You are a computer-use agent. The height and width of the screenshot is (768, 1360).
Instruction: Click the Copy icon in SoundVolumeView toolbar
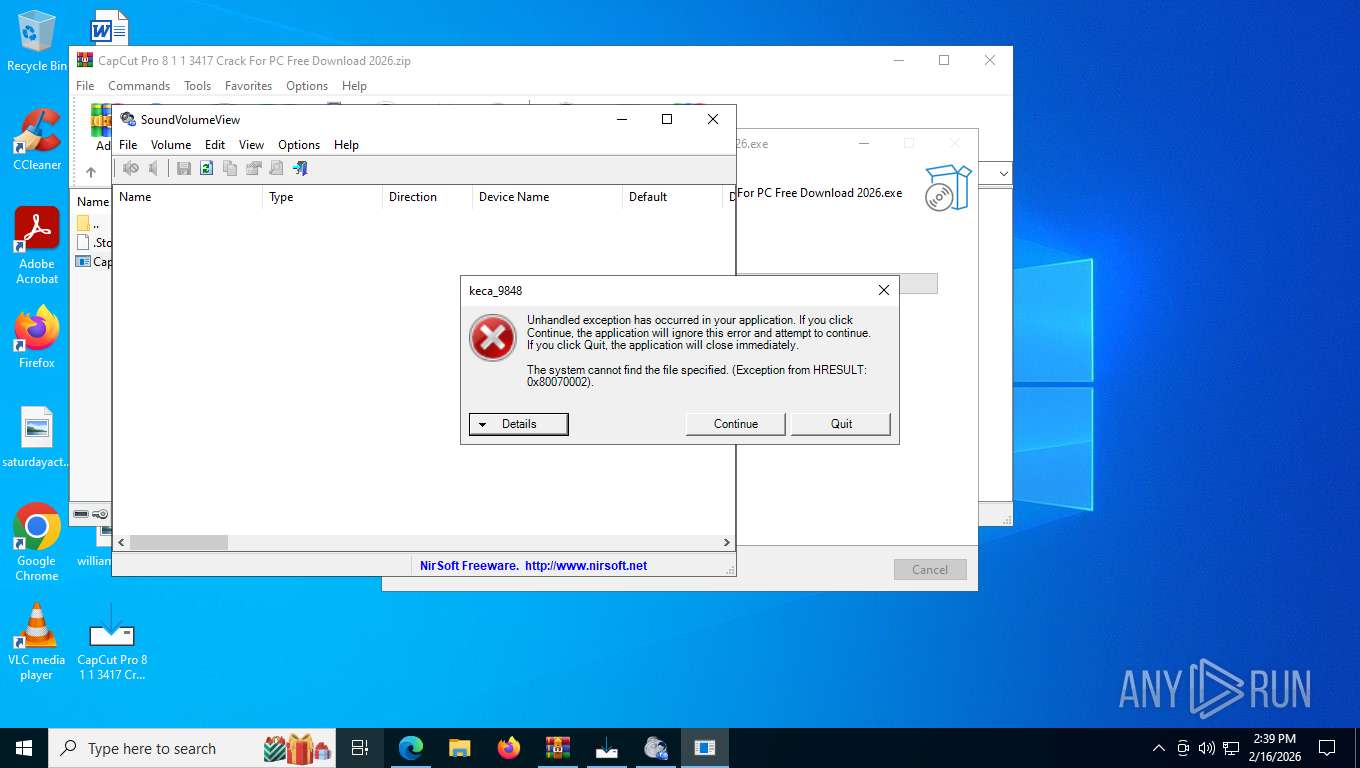(230, 169)
